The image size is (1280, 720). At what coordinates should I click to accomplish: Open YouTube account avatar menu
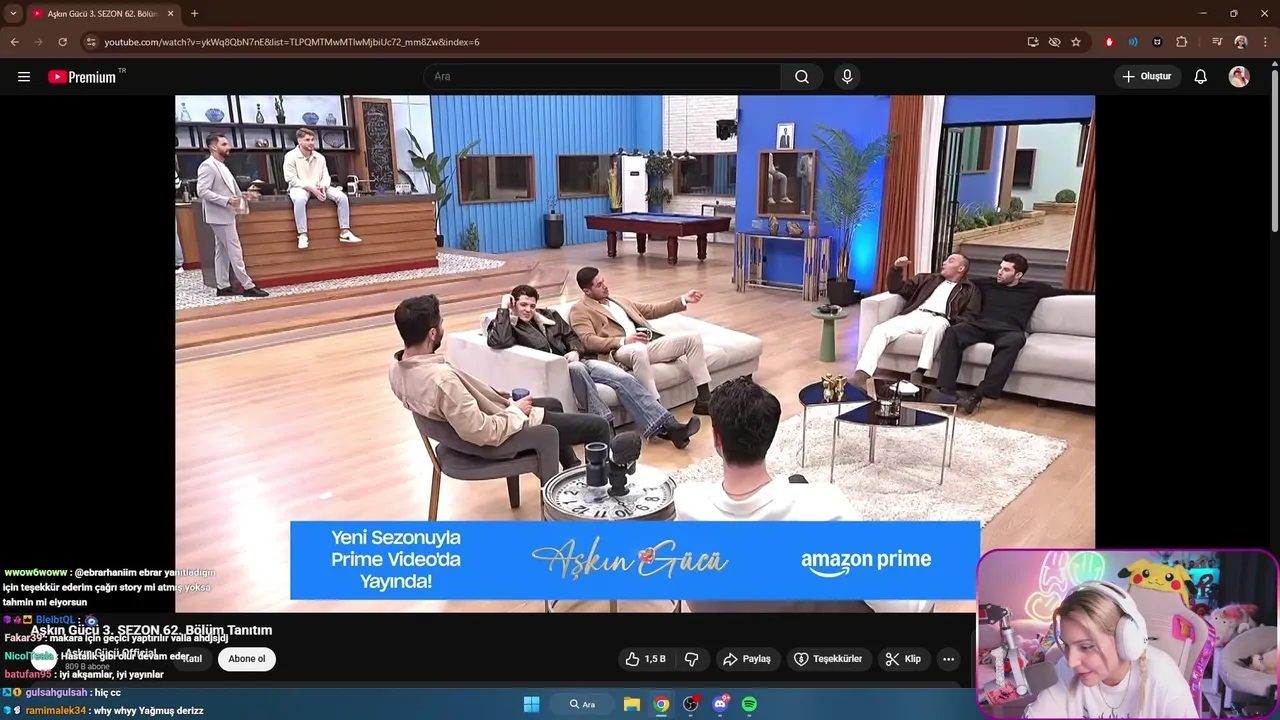[1239, 76]
